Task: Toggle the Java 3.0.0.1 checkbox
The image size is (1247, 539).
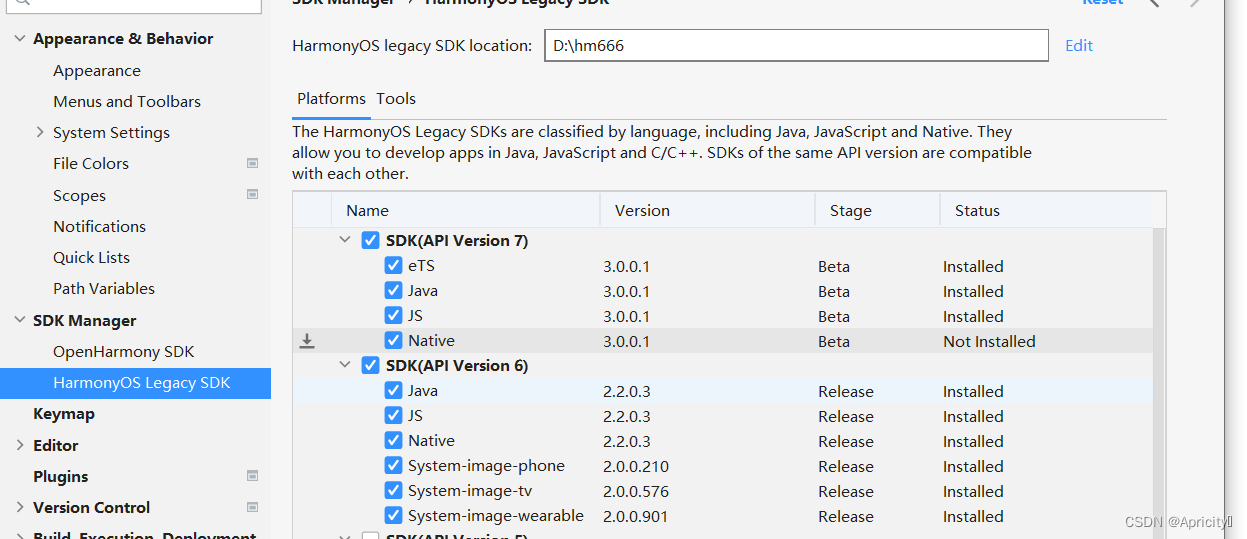Action: 393,291
